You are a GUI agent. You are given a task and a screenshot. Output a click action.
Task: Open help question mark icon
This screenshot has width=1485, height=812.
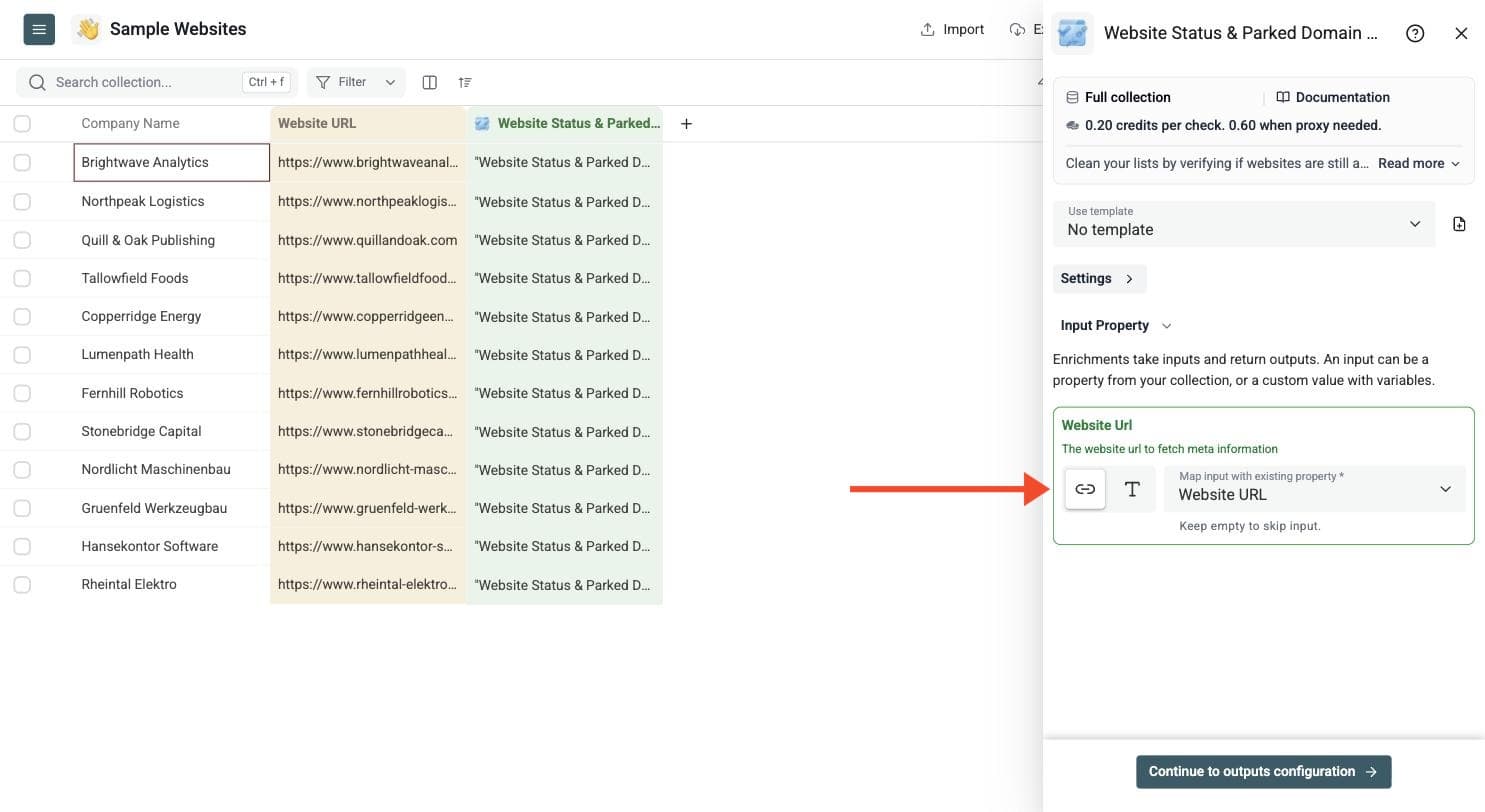[x=1415, y=33]
